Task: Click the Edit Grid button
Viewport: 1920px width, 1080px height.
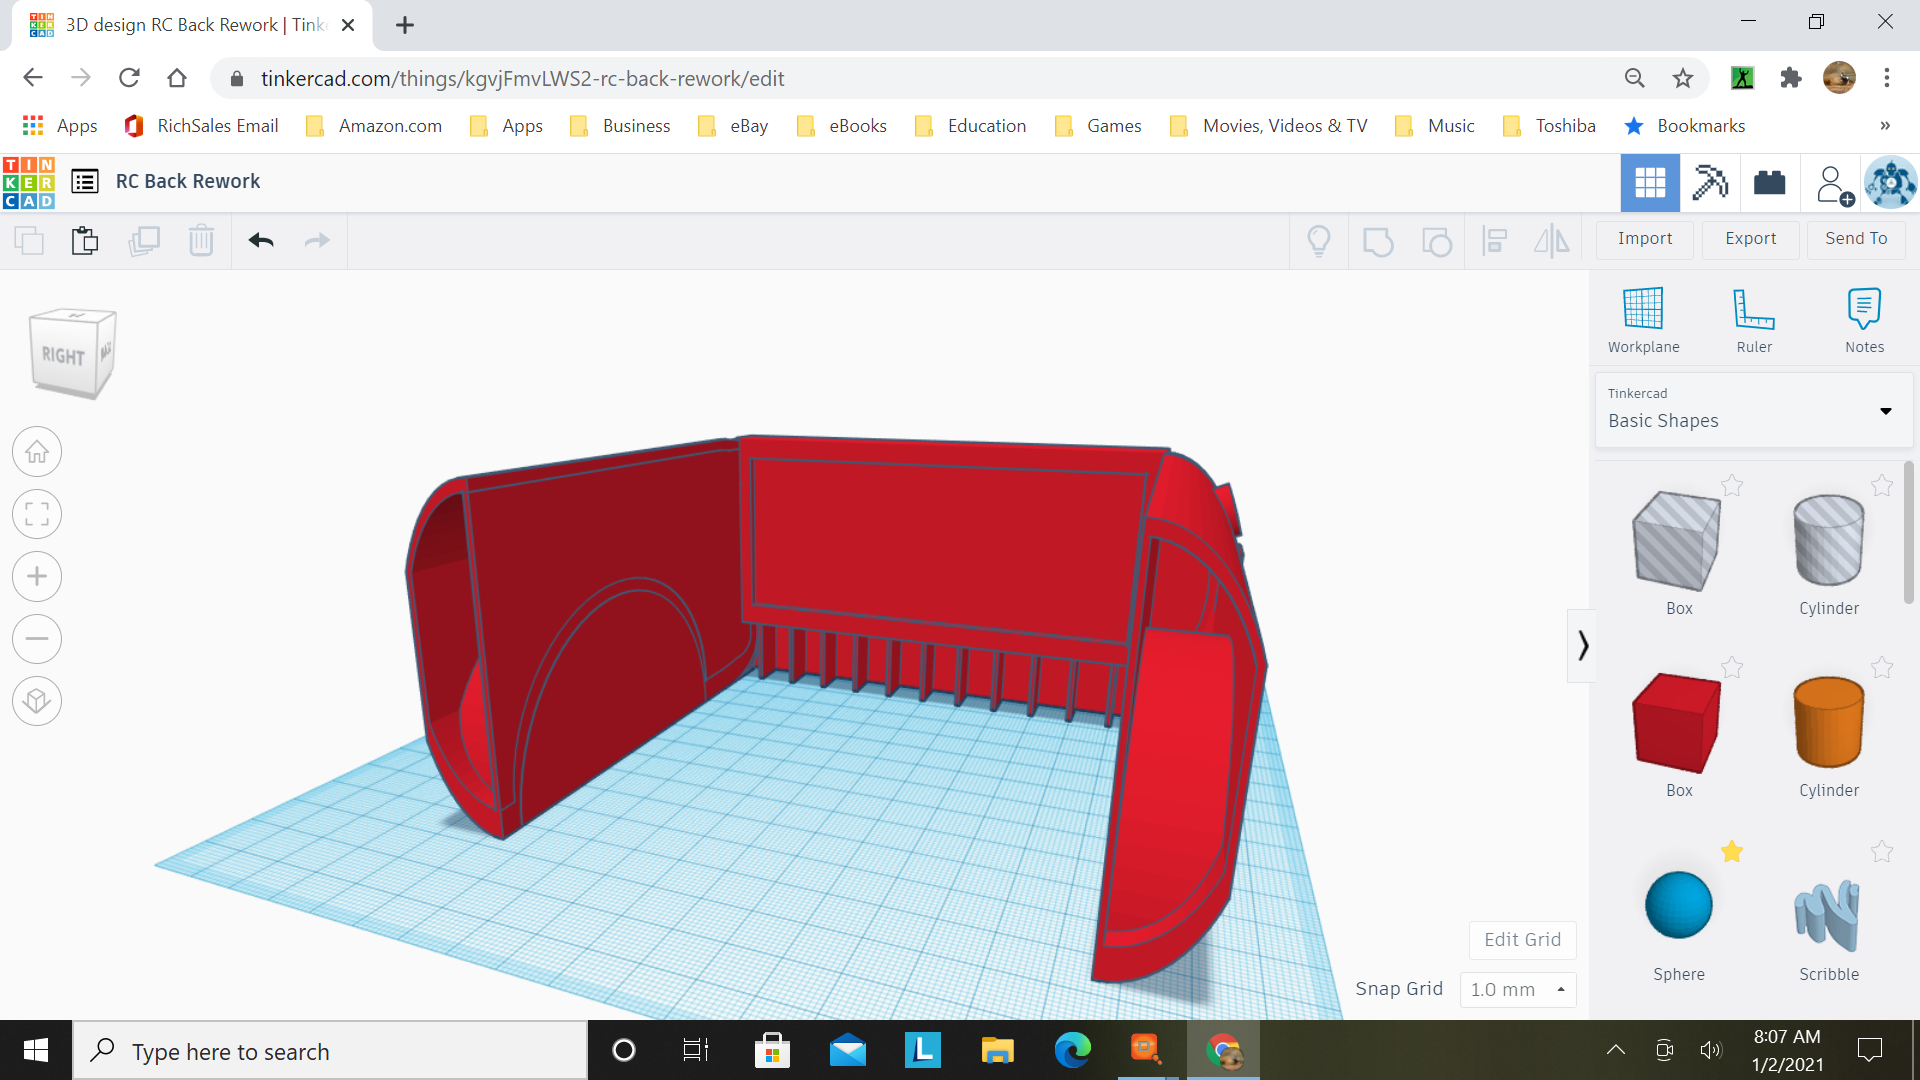Action: (x=1522, y=940)
